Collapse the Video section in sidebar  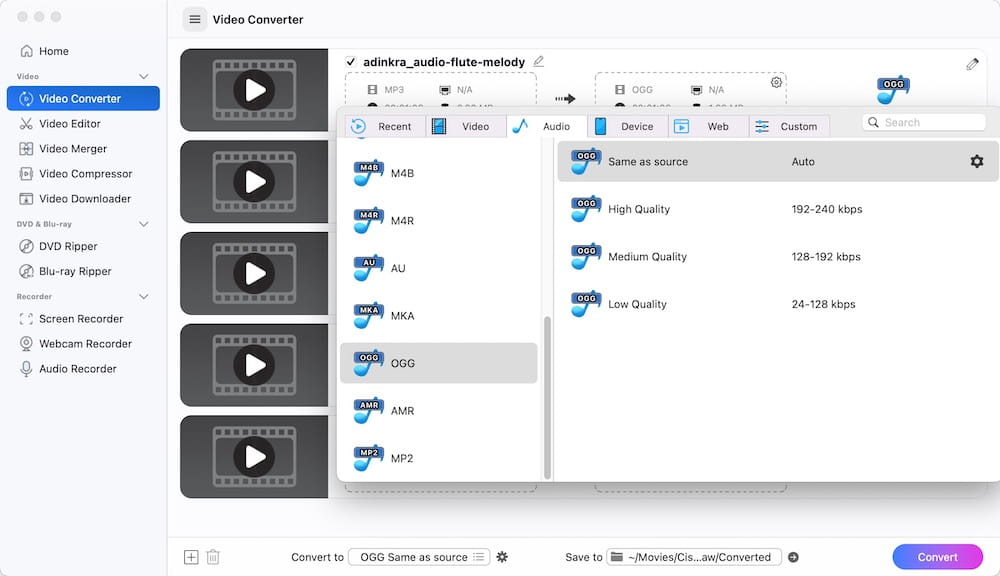143,77
